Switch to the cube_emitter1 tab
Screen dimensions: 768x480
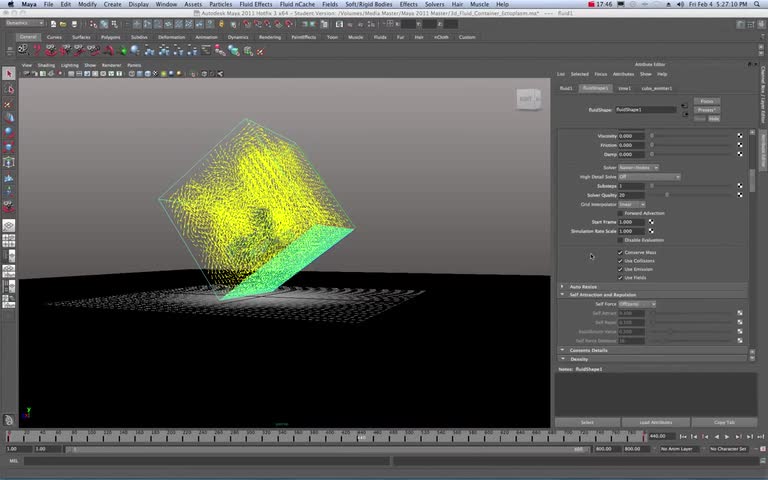[656, 88]
